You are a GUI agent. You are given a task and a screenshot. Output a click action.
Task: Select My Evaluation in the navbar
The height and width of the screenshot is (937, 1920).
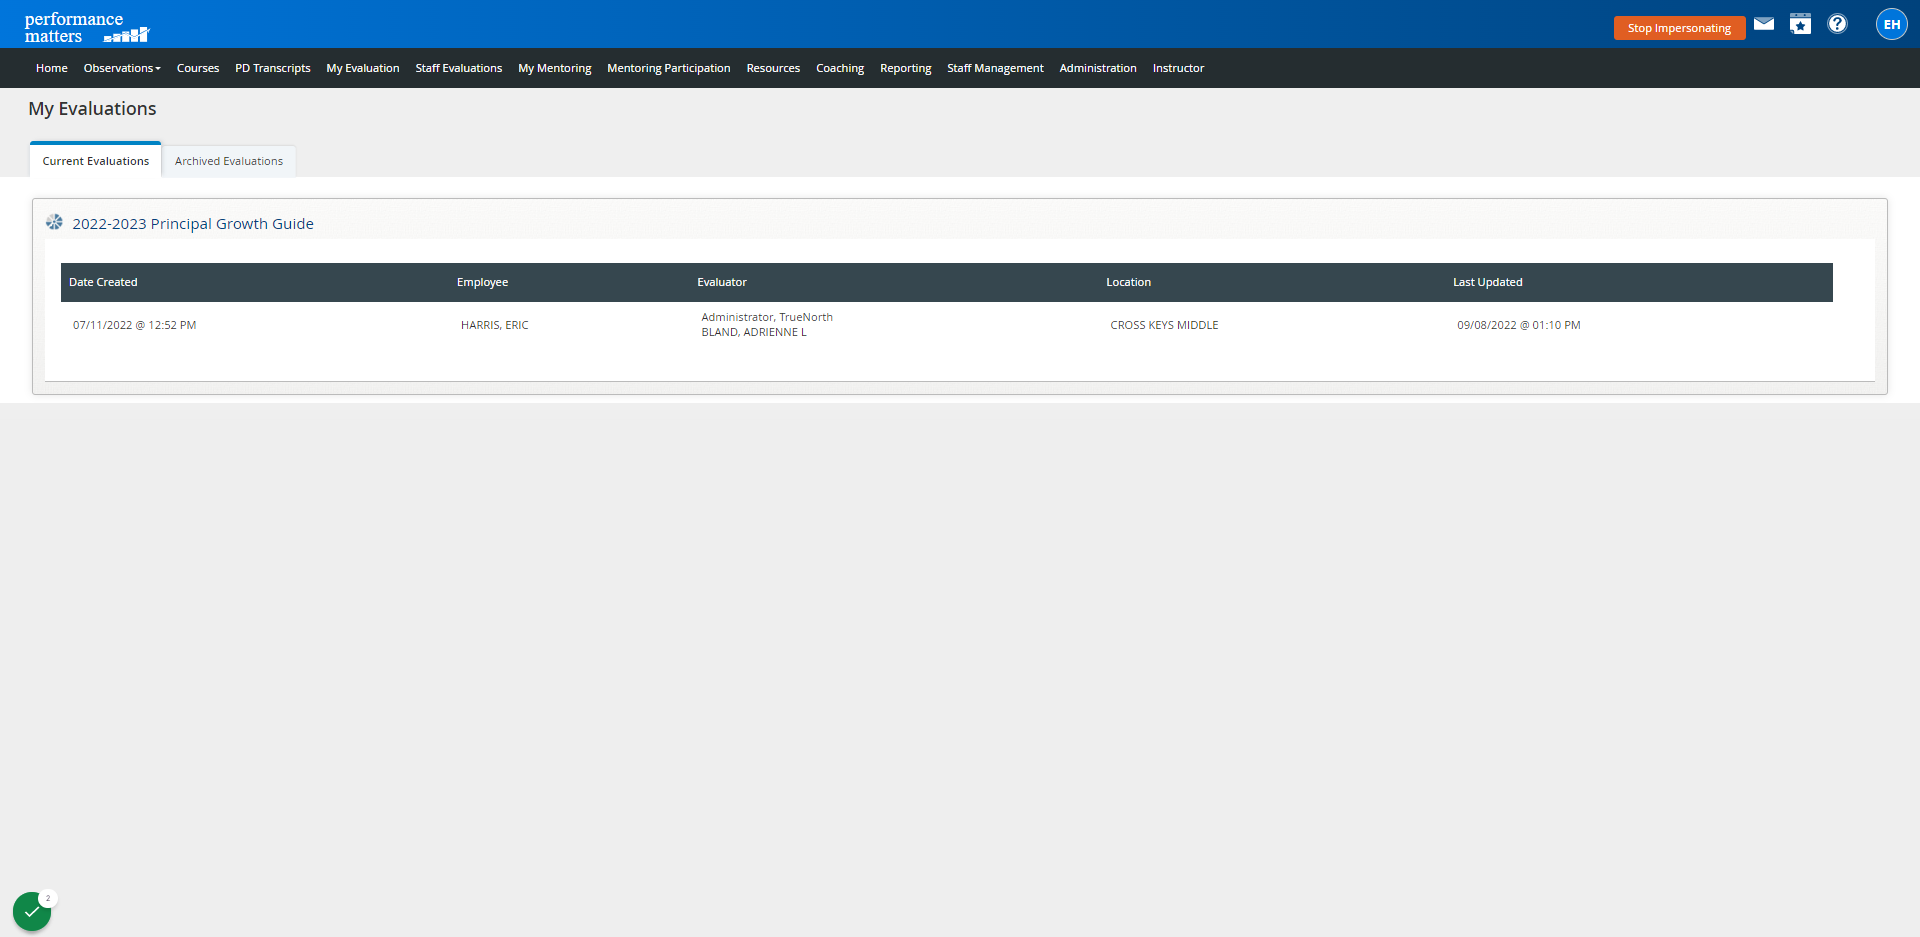(x=363, y=68)
